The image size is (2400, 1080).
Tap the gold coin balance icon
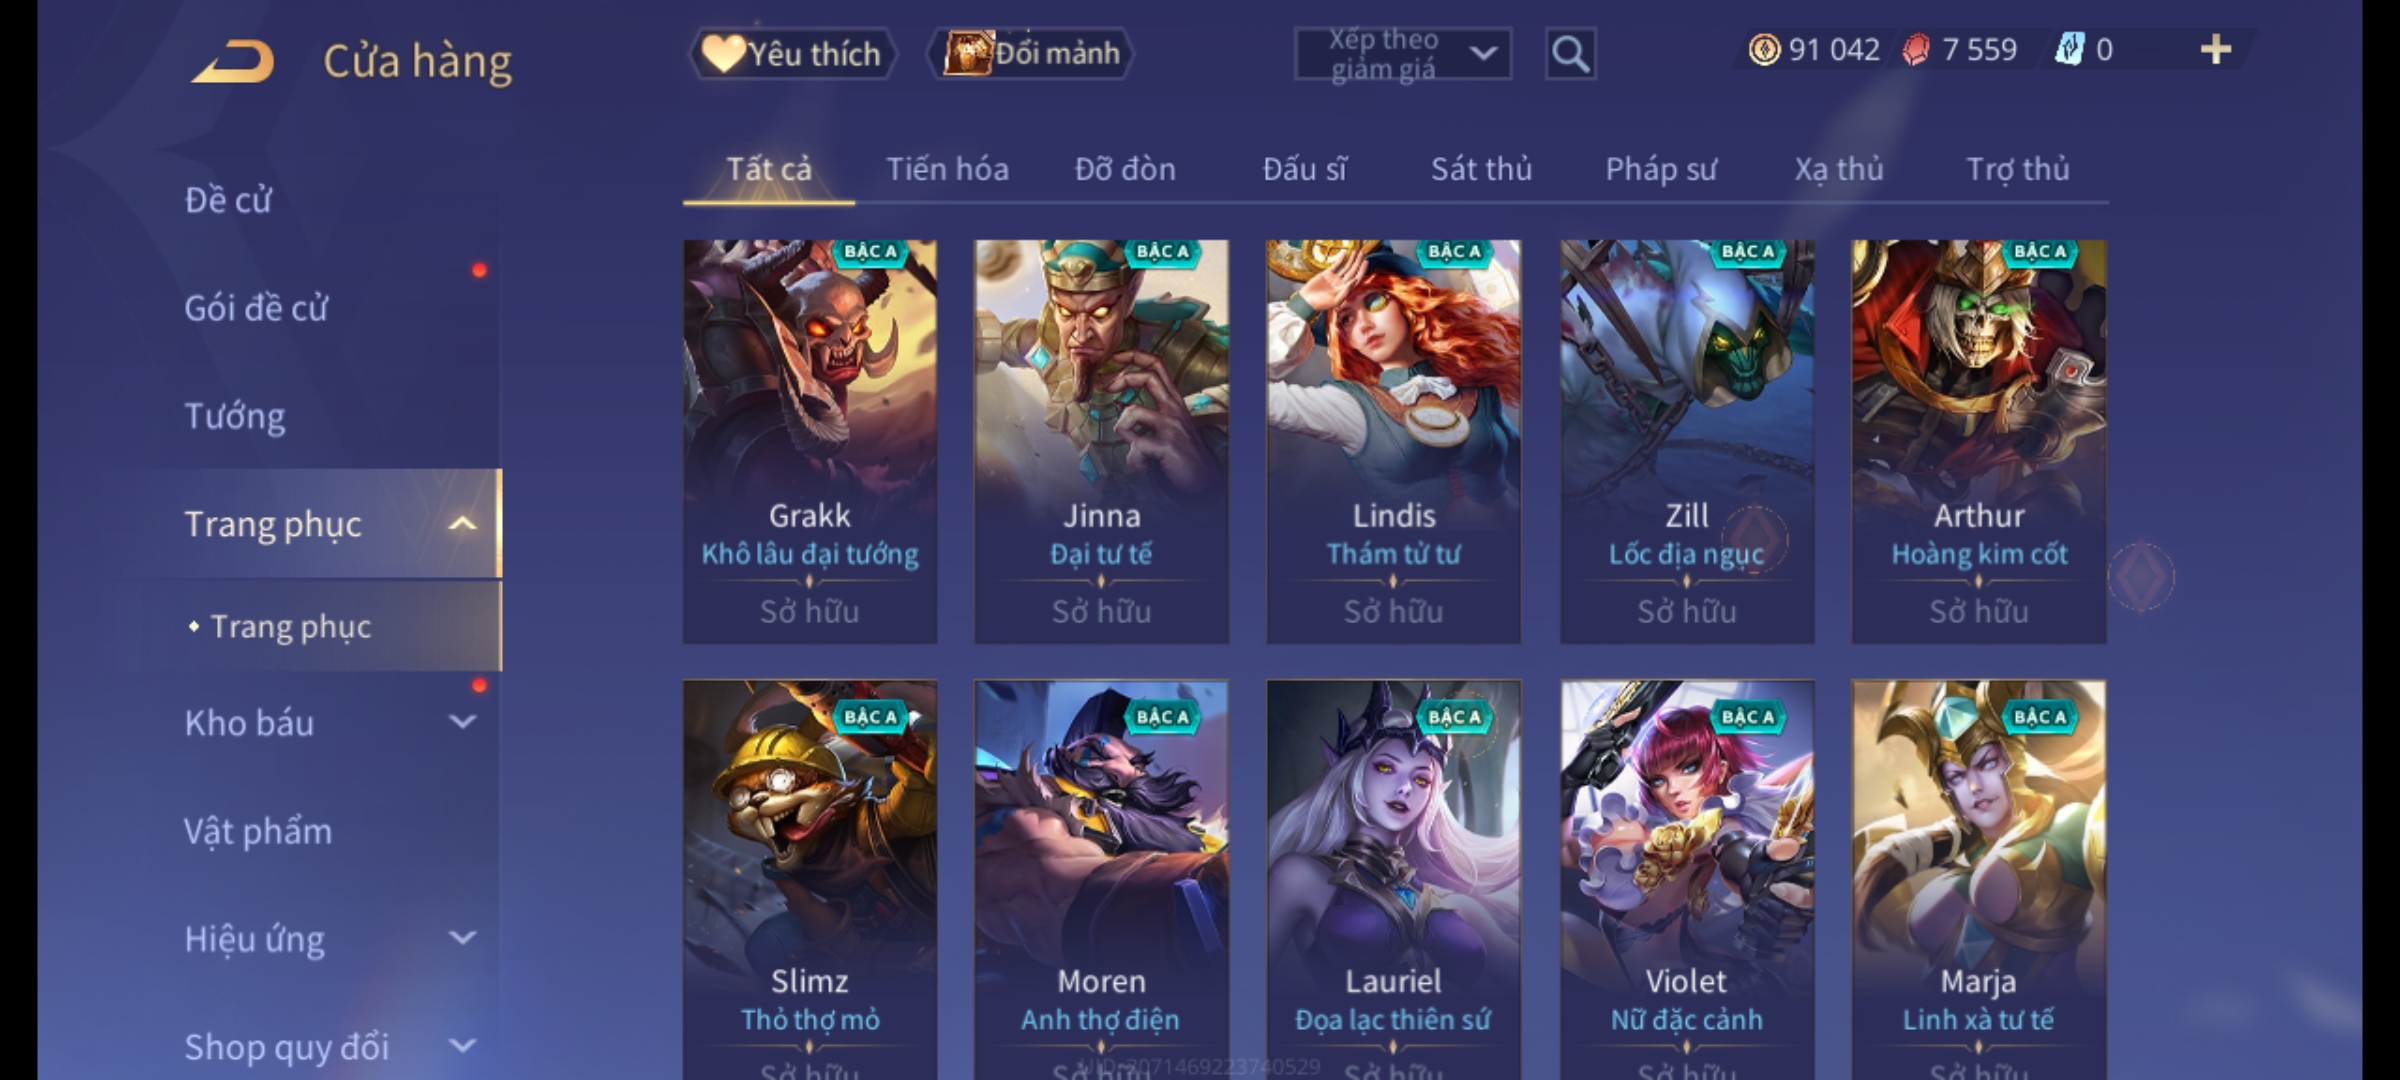(1764, 50)
